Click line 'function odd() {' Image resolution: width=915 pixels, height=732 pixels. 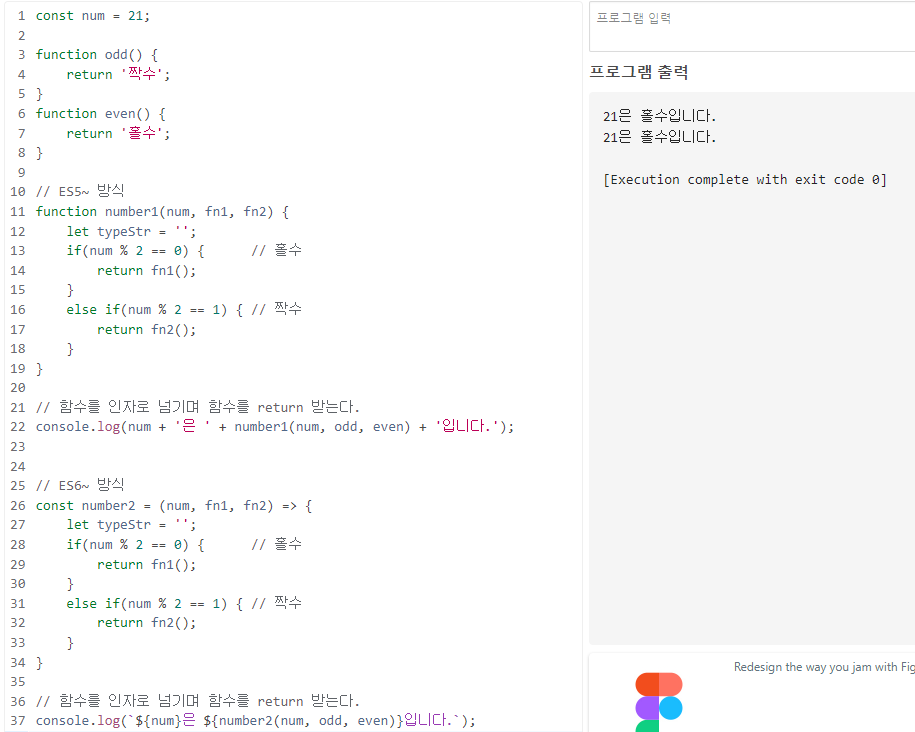[97, 55]
